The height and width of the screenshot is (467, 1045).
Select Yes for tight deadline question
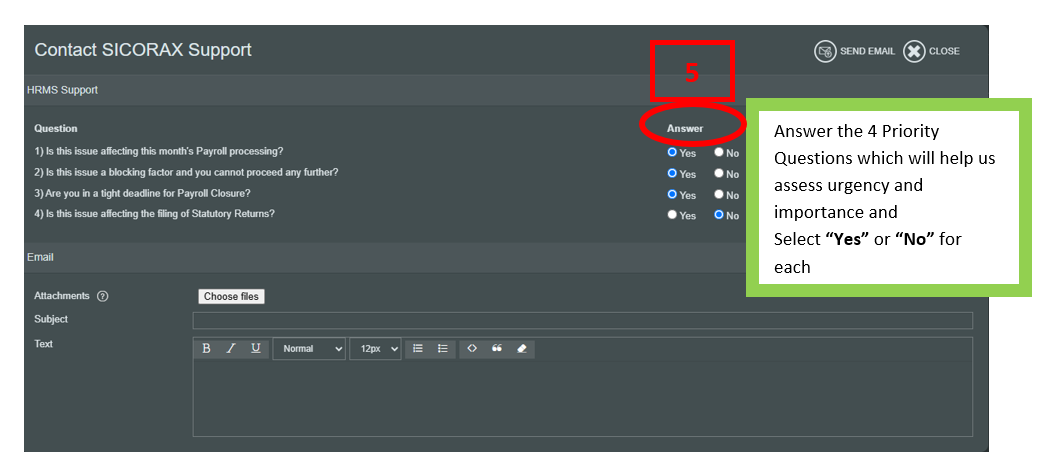coord(672,195)
